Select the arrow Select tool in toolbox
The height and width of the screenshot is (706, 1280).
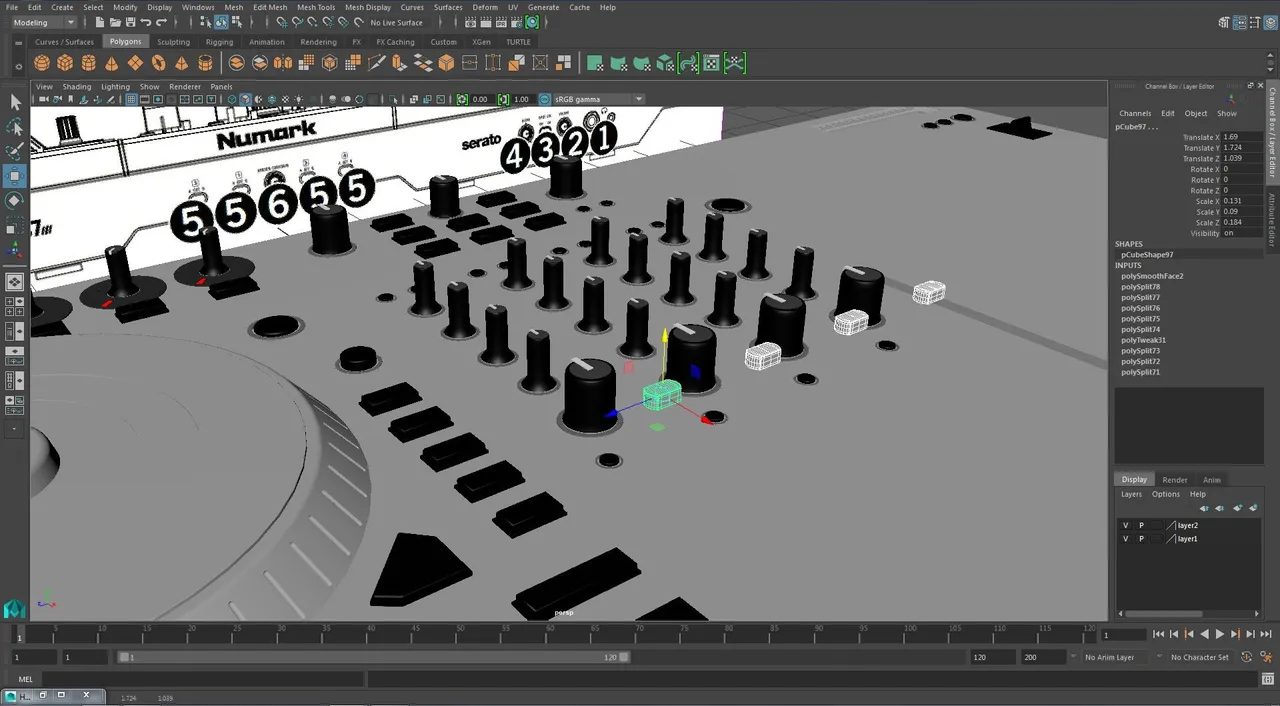pyautogui.click(x=15, y=102)
